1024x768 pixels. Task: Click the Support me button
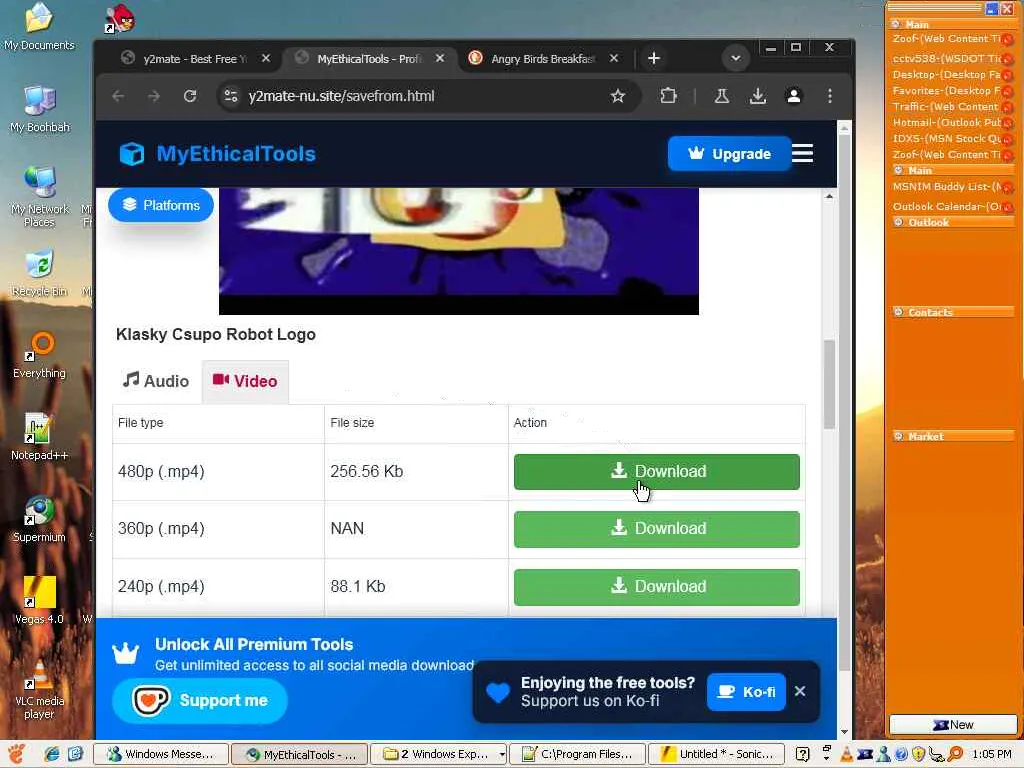pyautogui.click(x=200, y=701)
